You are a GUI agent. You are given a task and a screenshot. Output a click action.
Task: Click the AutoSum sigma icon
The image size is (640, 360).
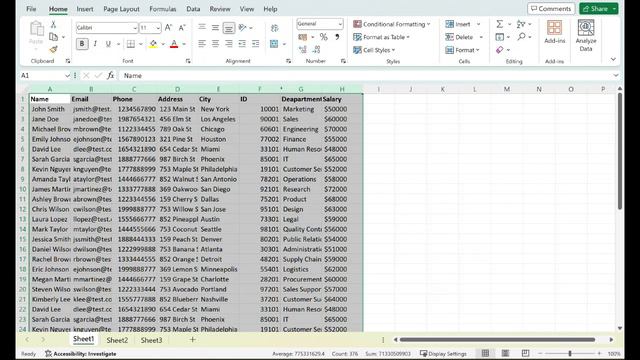tap(500, 24)
